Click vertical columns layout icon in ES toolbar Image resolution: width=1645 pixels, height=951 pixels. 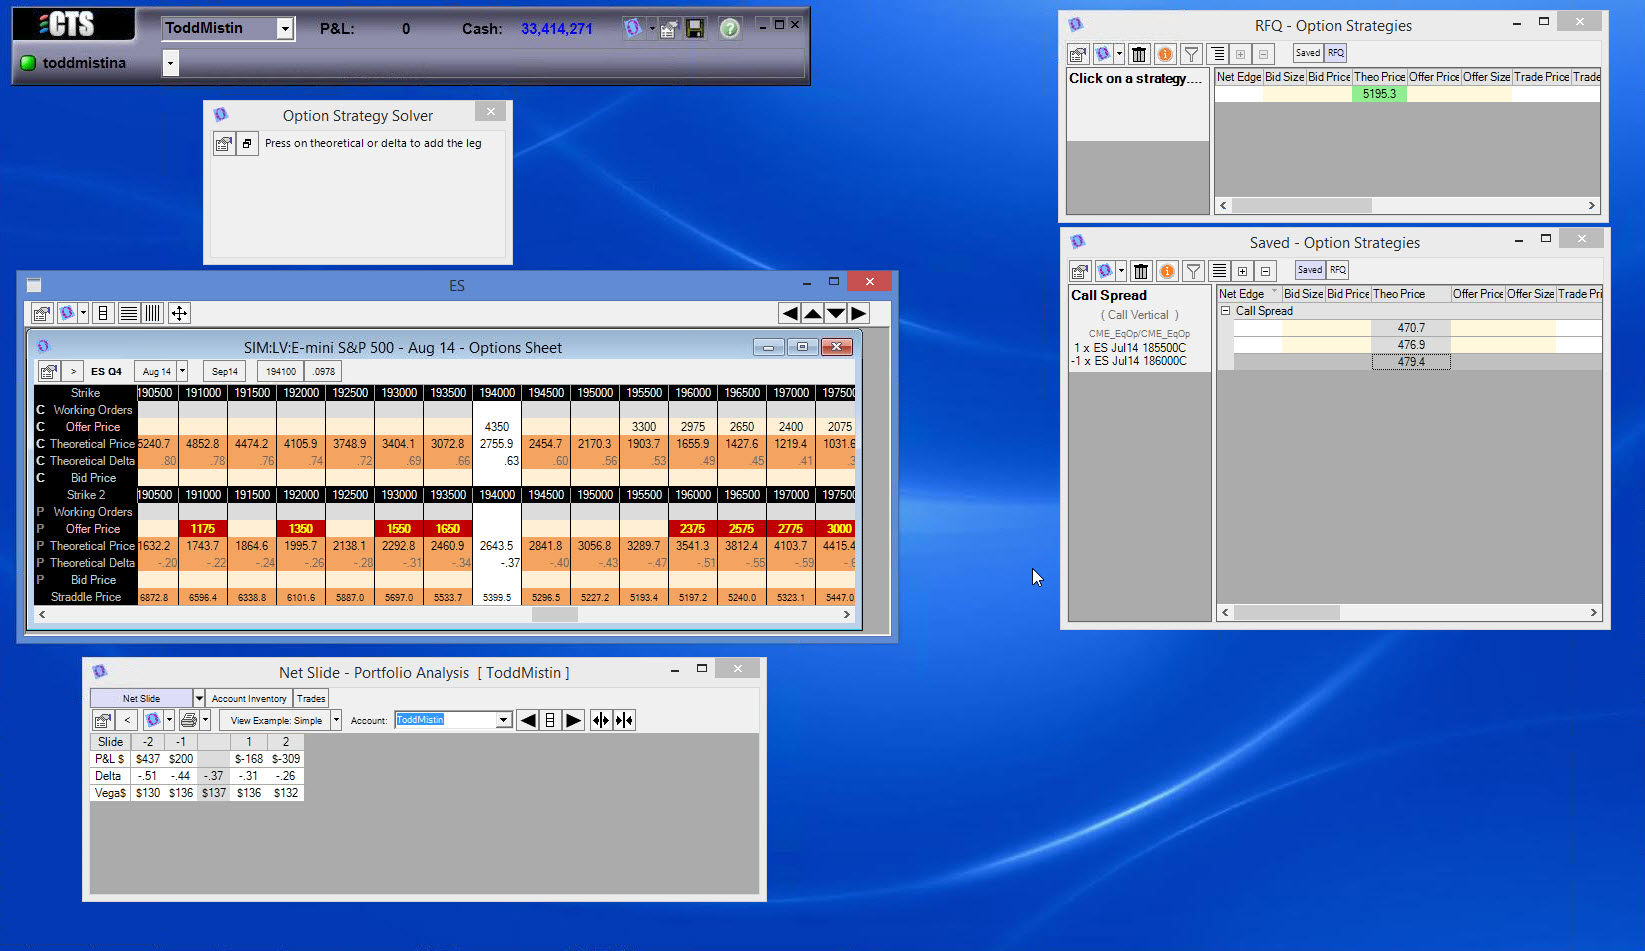(x=153, y=313)
